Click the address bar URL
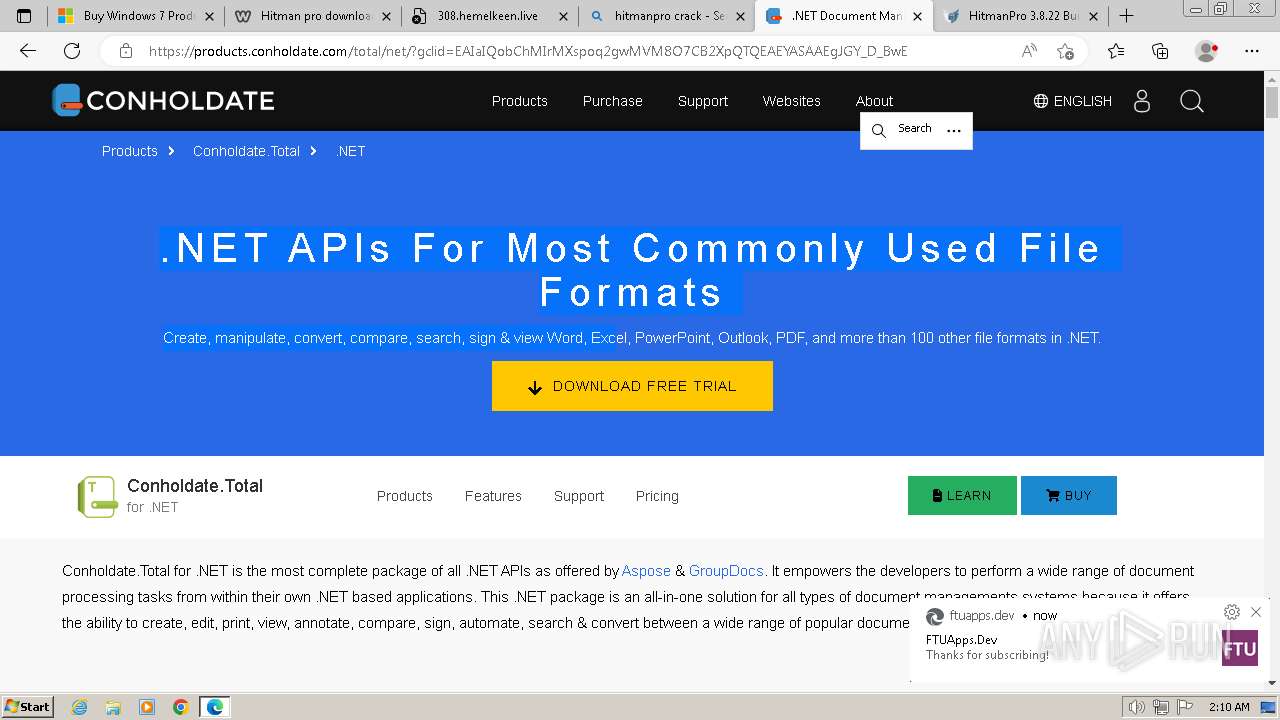Image resolution: width=1280 pixels, height=720 pixels. click(528, 51)
